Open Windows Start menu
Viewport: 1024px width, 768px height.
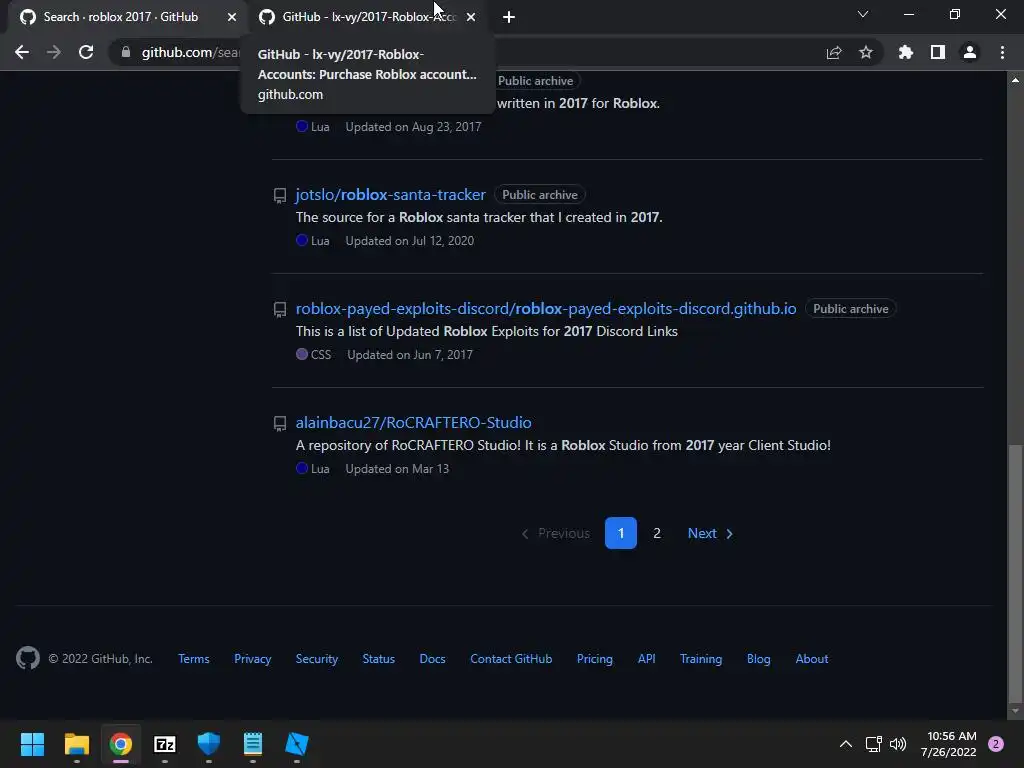tap(32, 744)
